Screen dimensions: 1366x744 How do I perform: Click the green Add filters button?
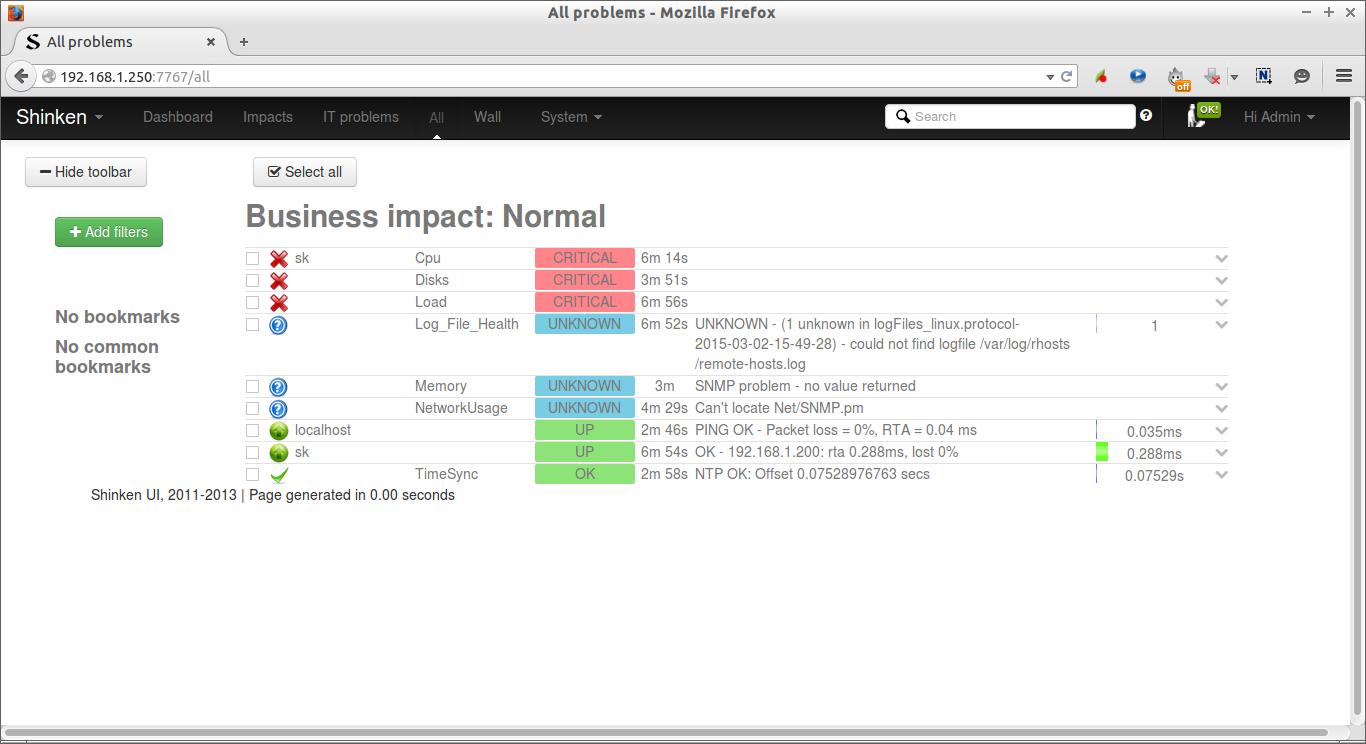pos(109,232)
